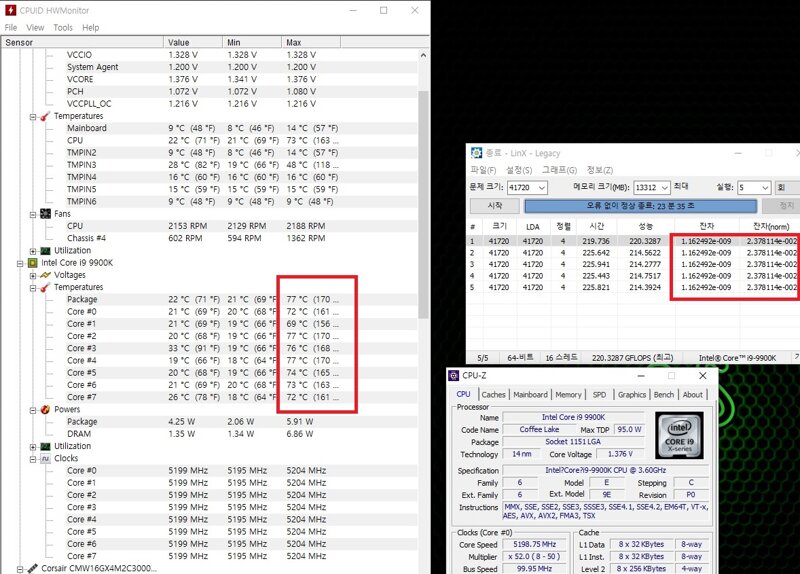The width and height of the screenshot is (800, 574).
Task: Click the CPU-Z window app icon
Action: coord(454,376)
